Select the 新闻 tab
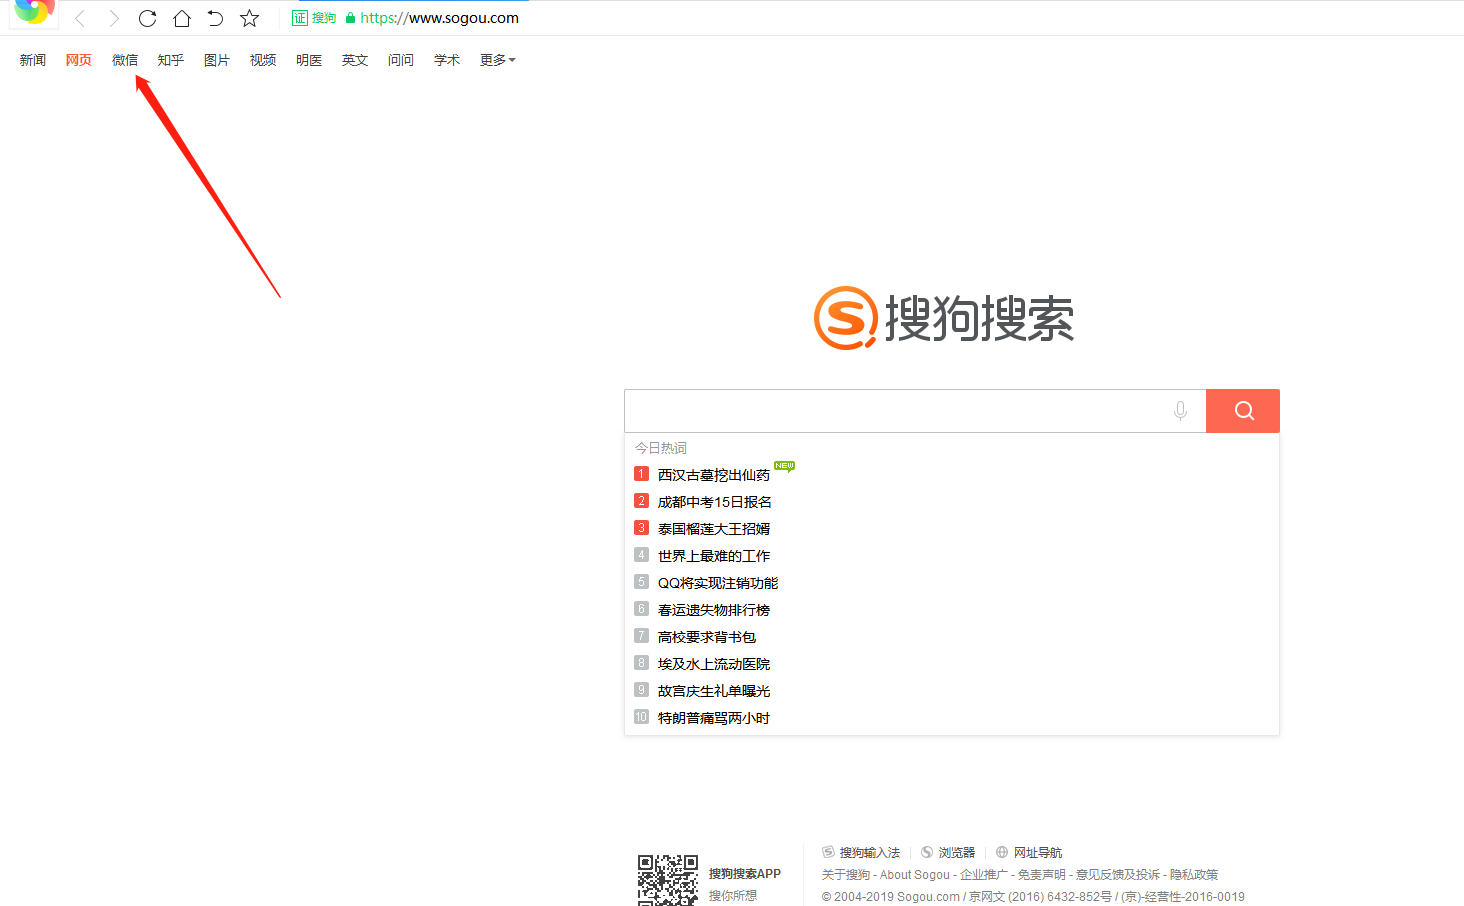The width and height of the screenshot is (1464, 906). tap(33, 60)
